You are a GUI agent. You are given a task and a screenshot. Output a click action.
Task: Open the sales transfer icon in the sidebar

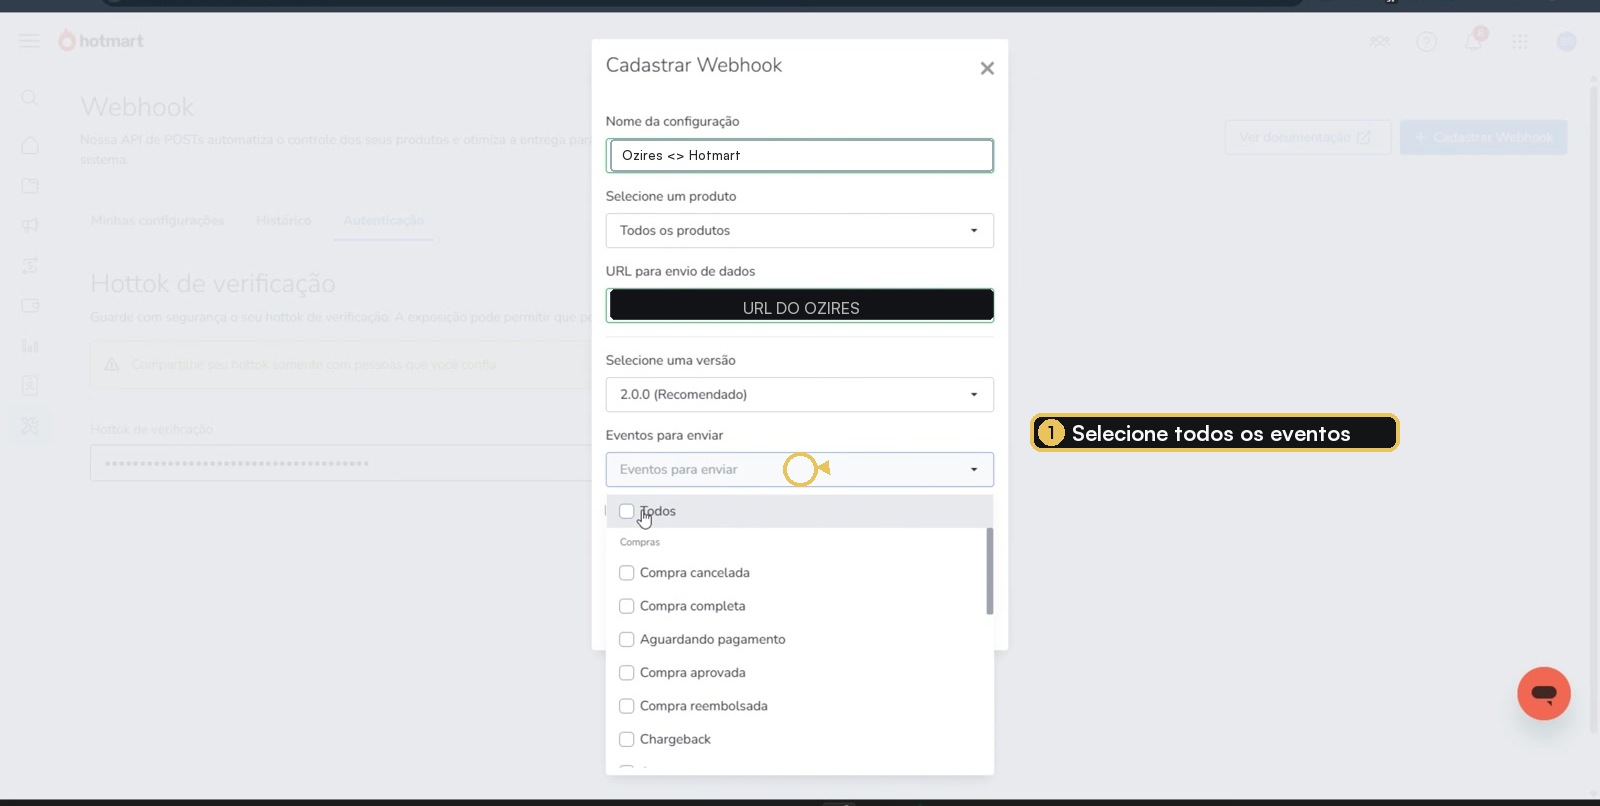pyautogui.click(x=30, y=265)
